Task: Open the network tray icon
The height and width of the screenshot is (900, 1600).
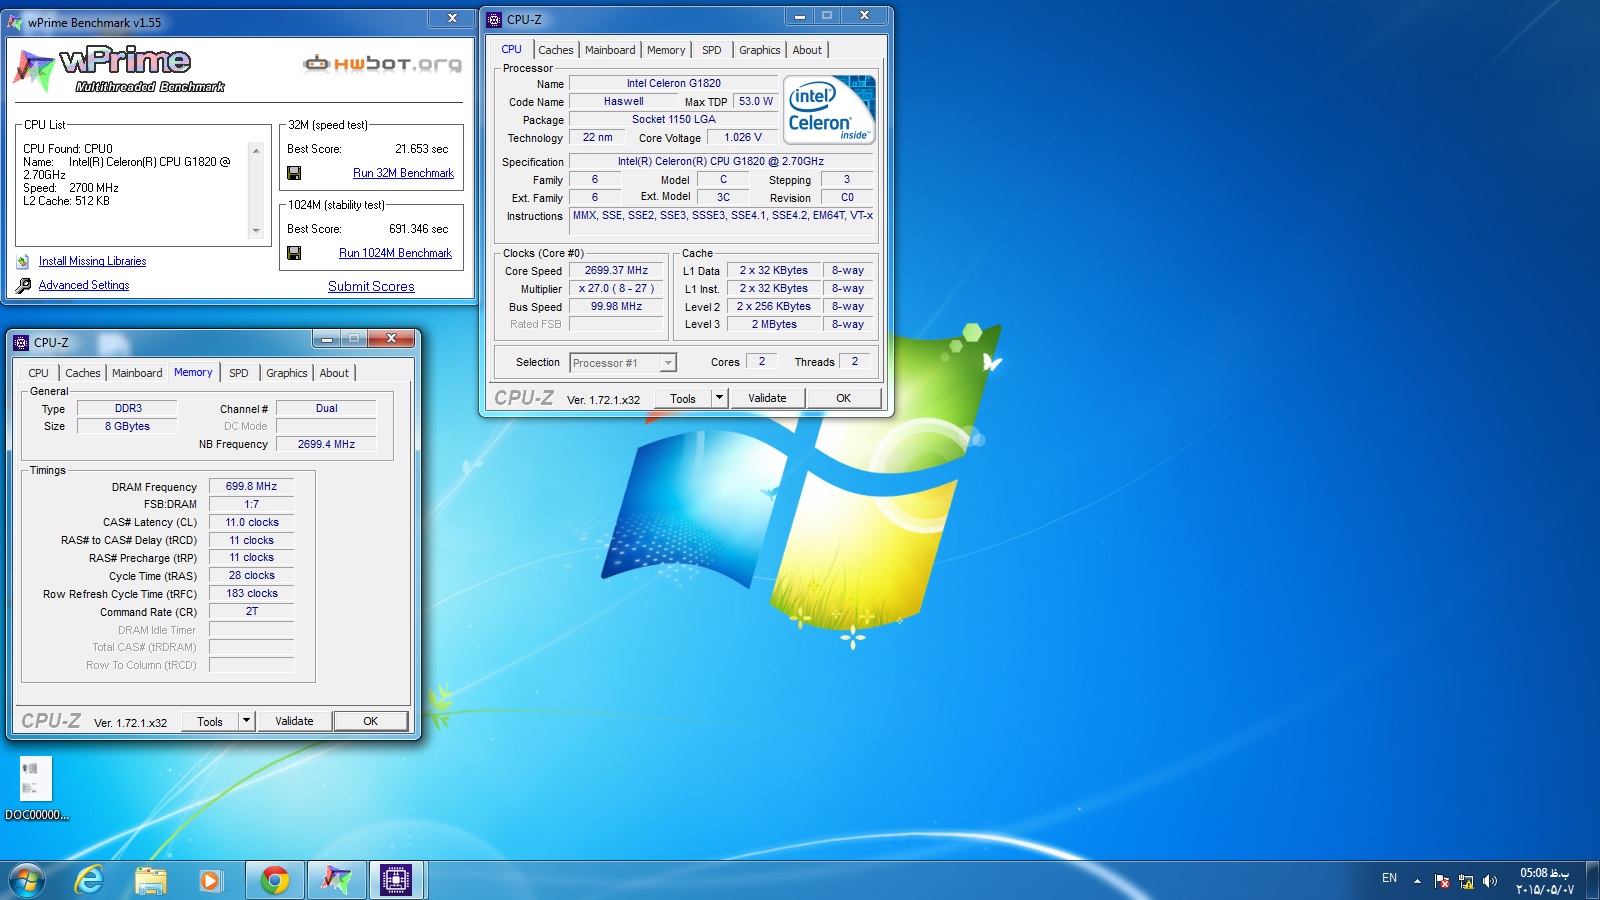Action: 1466,881
